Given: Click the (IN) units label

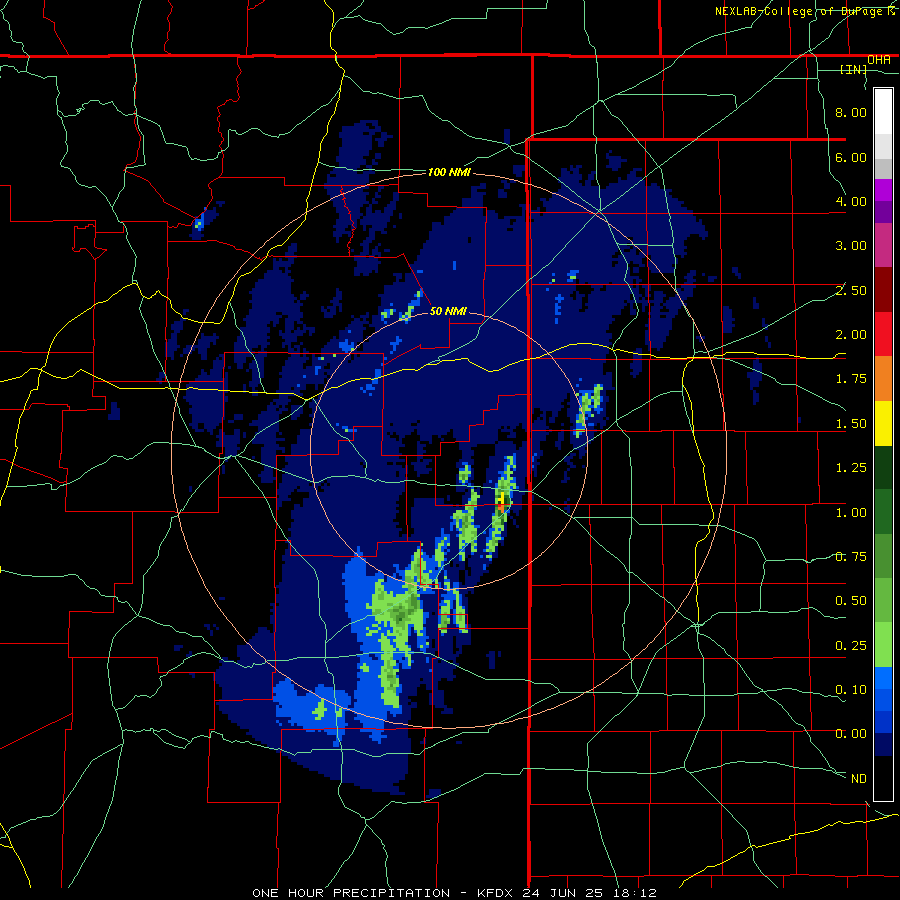Looking at the screenshot, I should point(854,69).
